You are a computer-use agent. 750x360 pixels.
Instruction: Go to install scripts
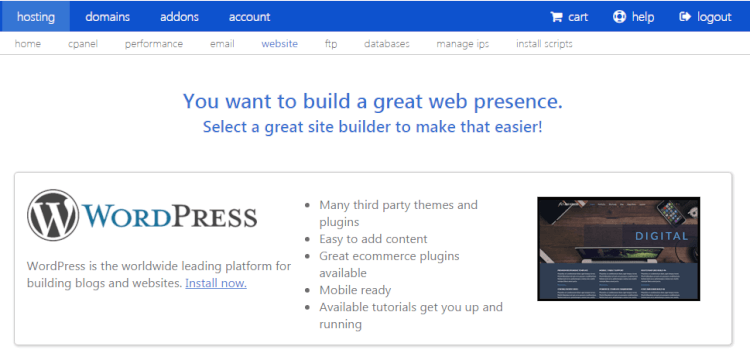(x=544, y=44)
